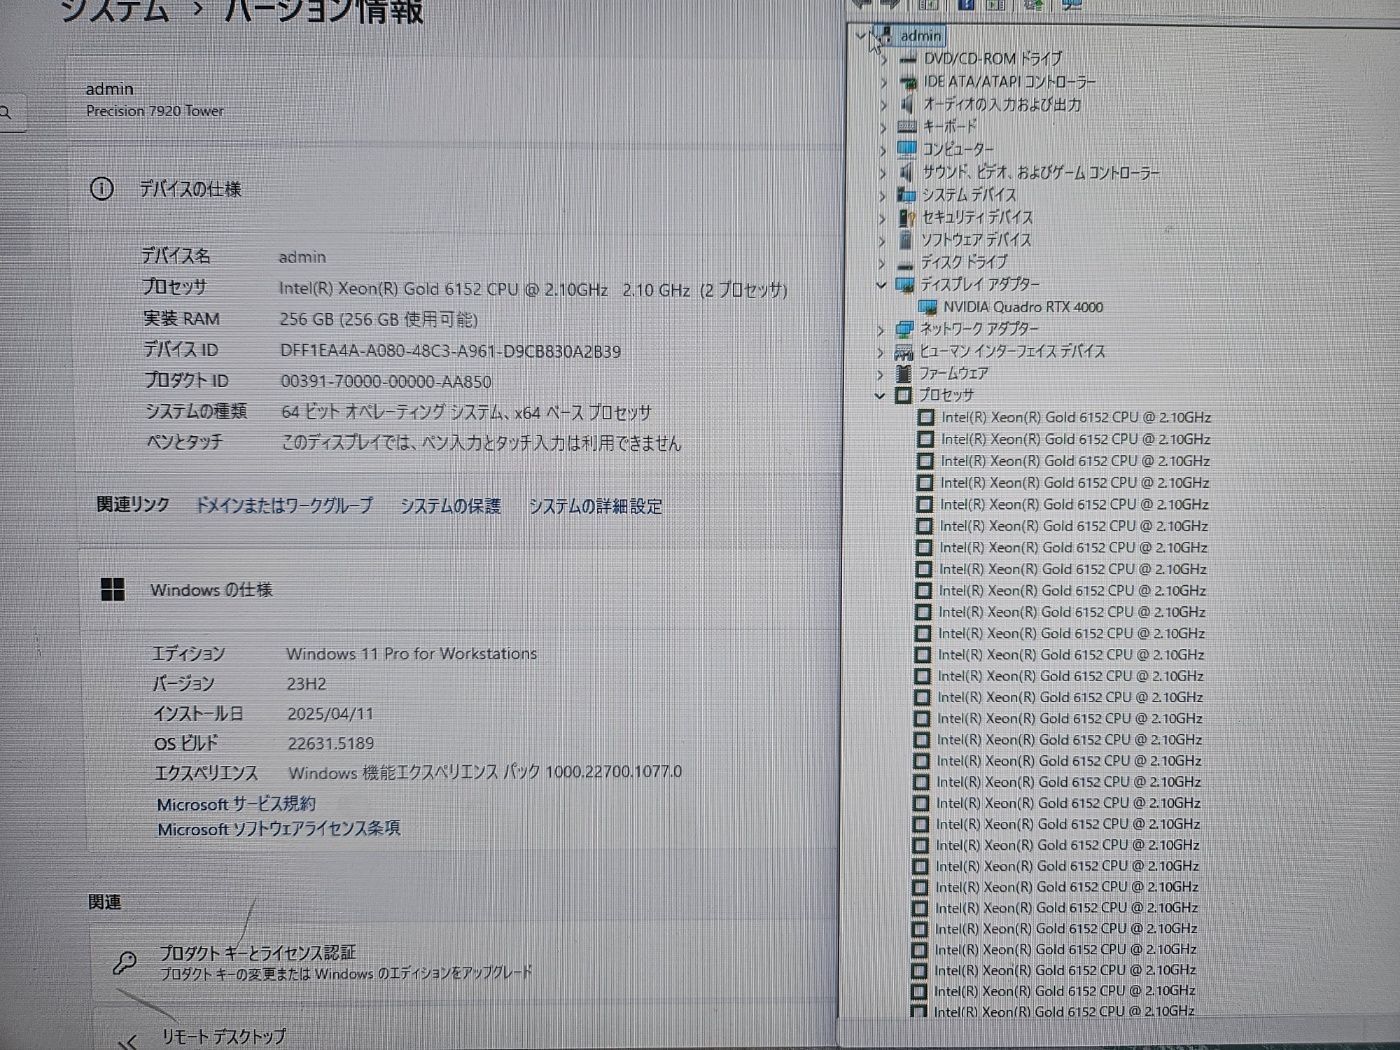Image resolution: width=1400 pixels, height=1050 pixels.
Task: Click the ネットワーク アダプター icon
Action: (x=904, y=329)
